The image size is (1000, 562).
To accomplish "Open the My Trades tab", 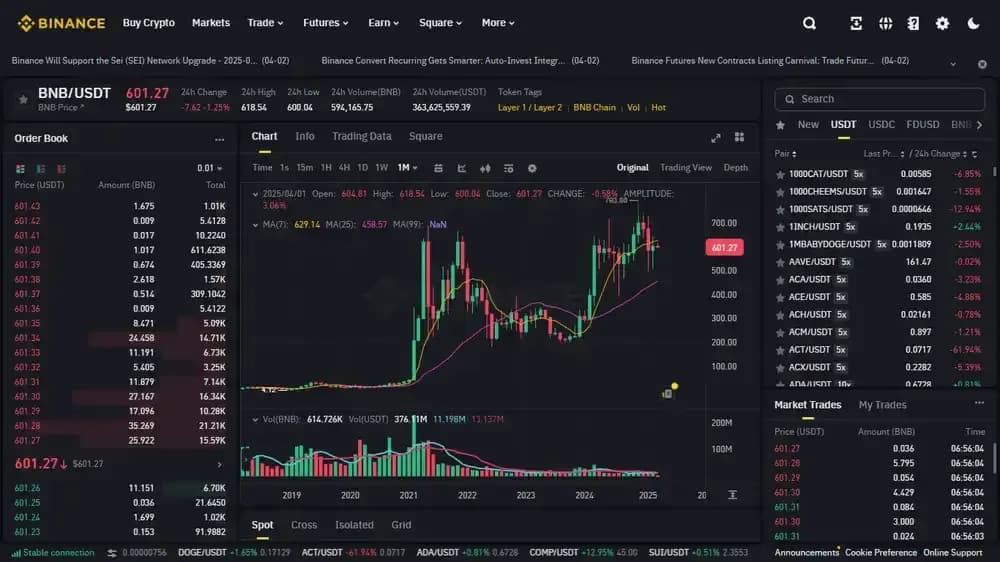I will point(882,405).
